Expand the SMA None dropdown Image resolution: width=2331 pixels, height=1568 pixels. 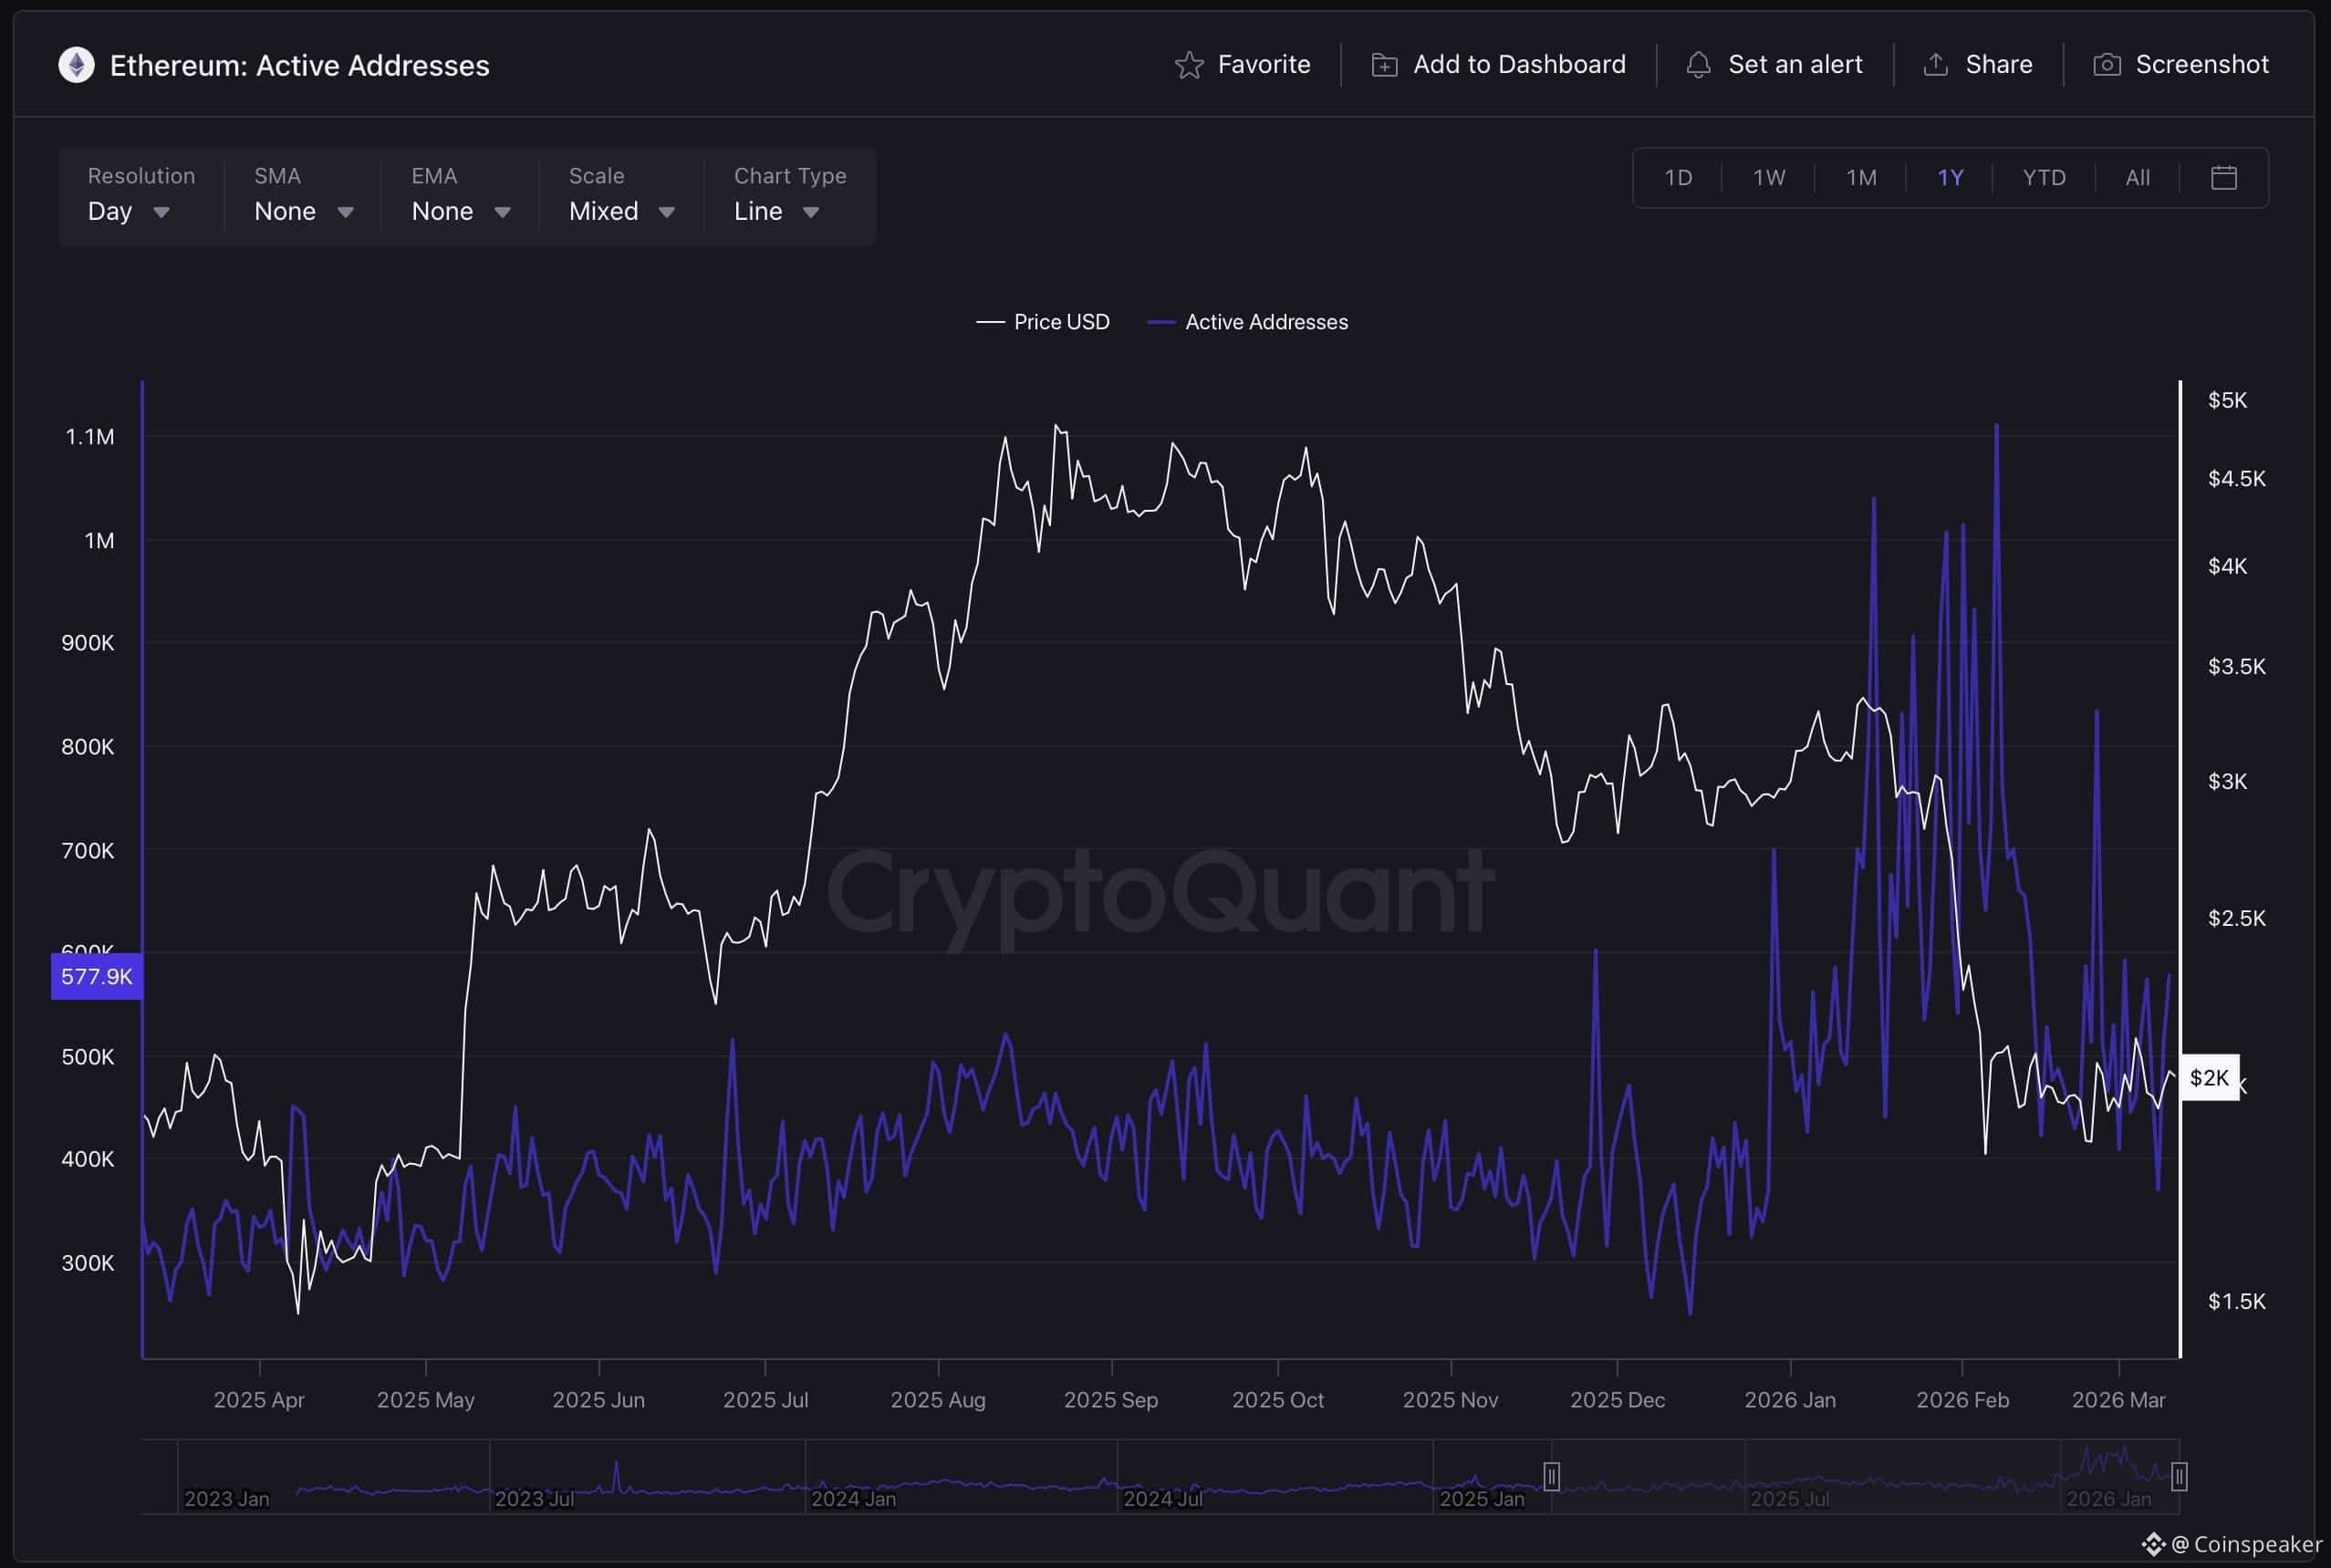coord(303,212)
